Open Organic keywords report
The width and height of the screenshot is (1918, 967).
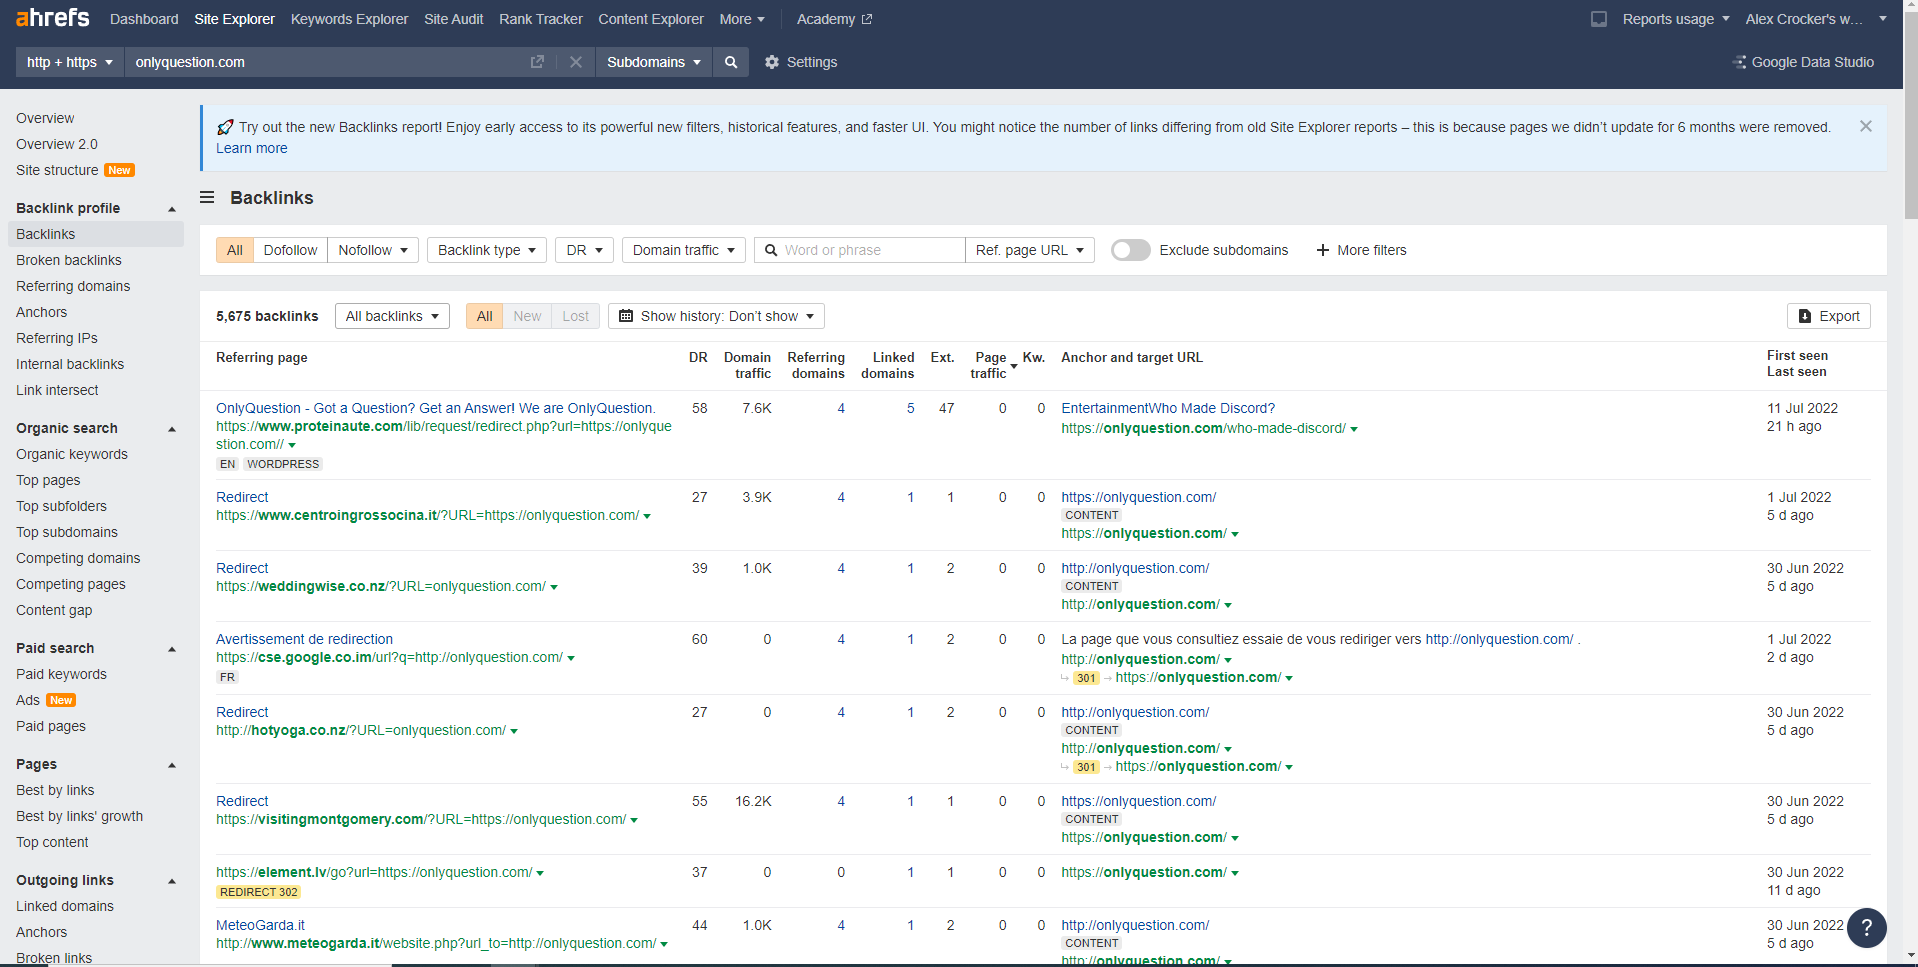tap(72, 454)
